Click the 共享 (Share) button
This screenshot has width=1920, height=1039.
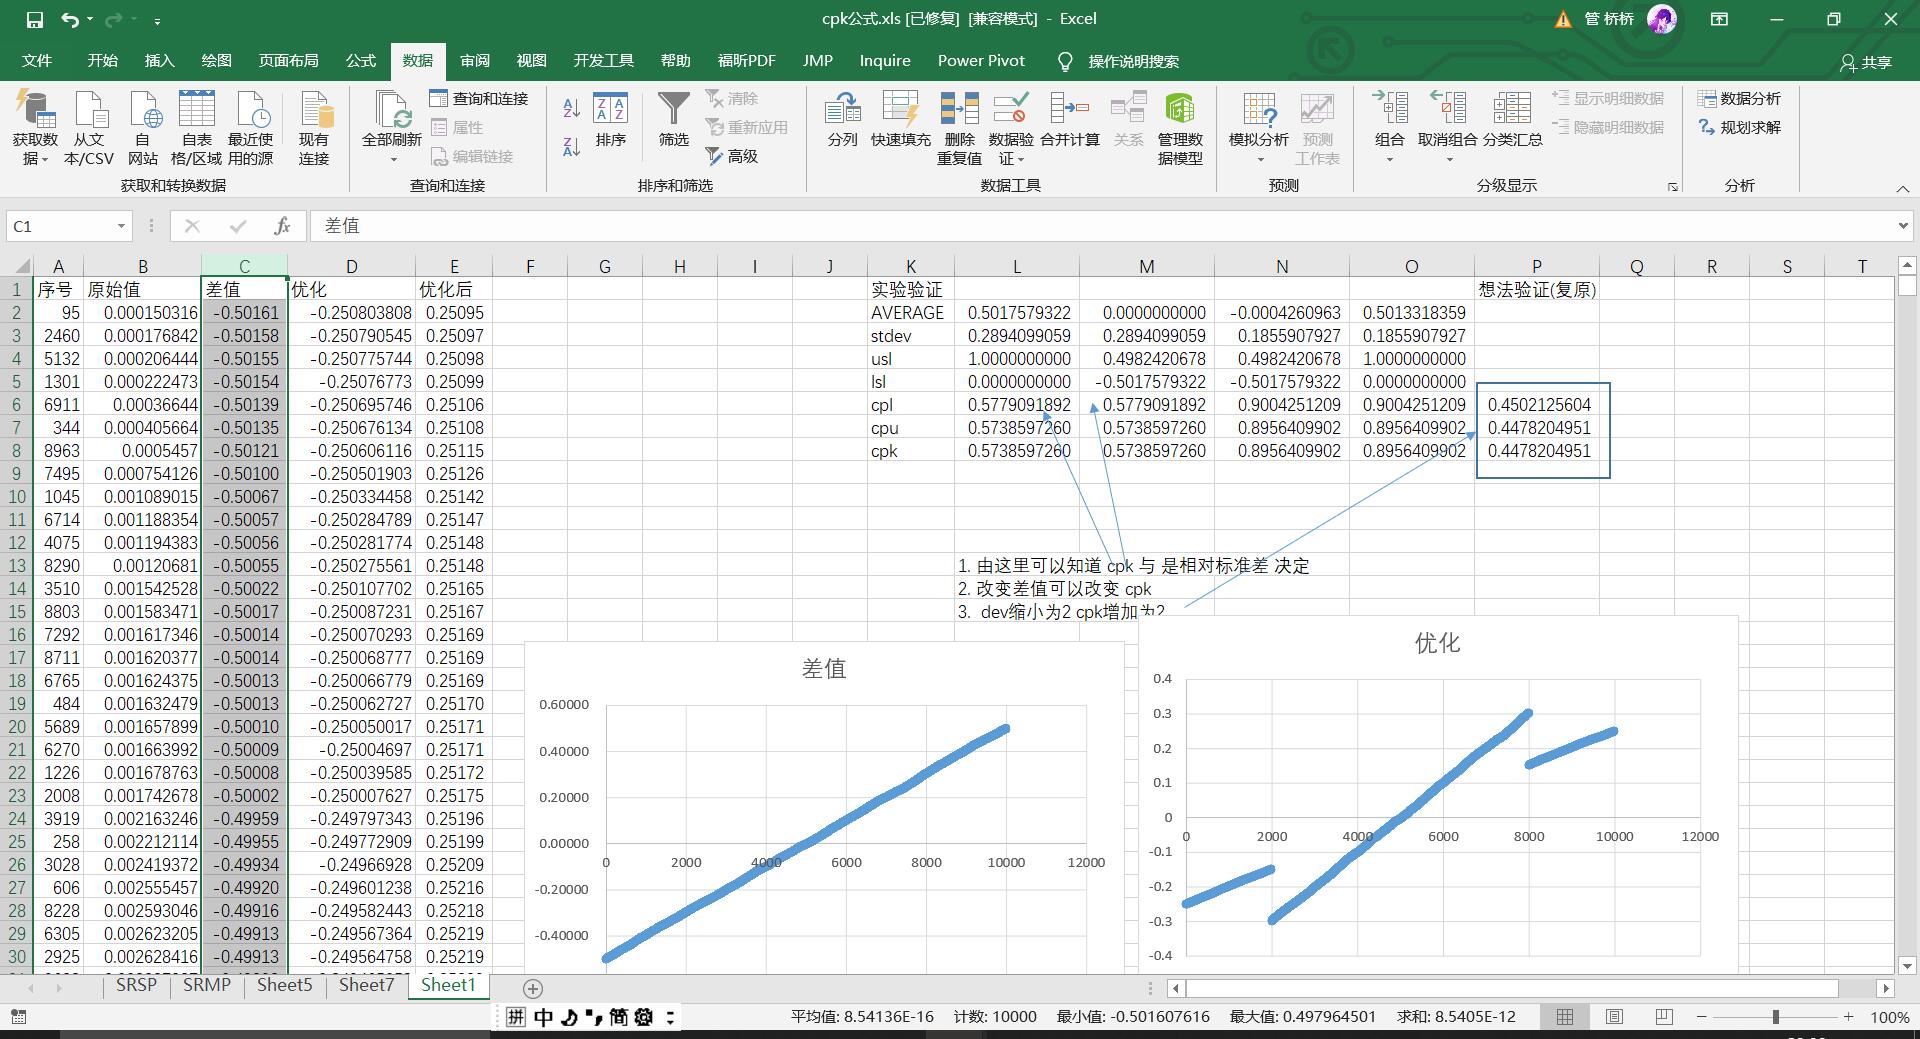pyautogui.click(x=1866, y=62)
